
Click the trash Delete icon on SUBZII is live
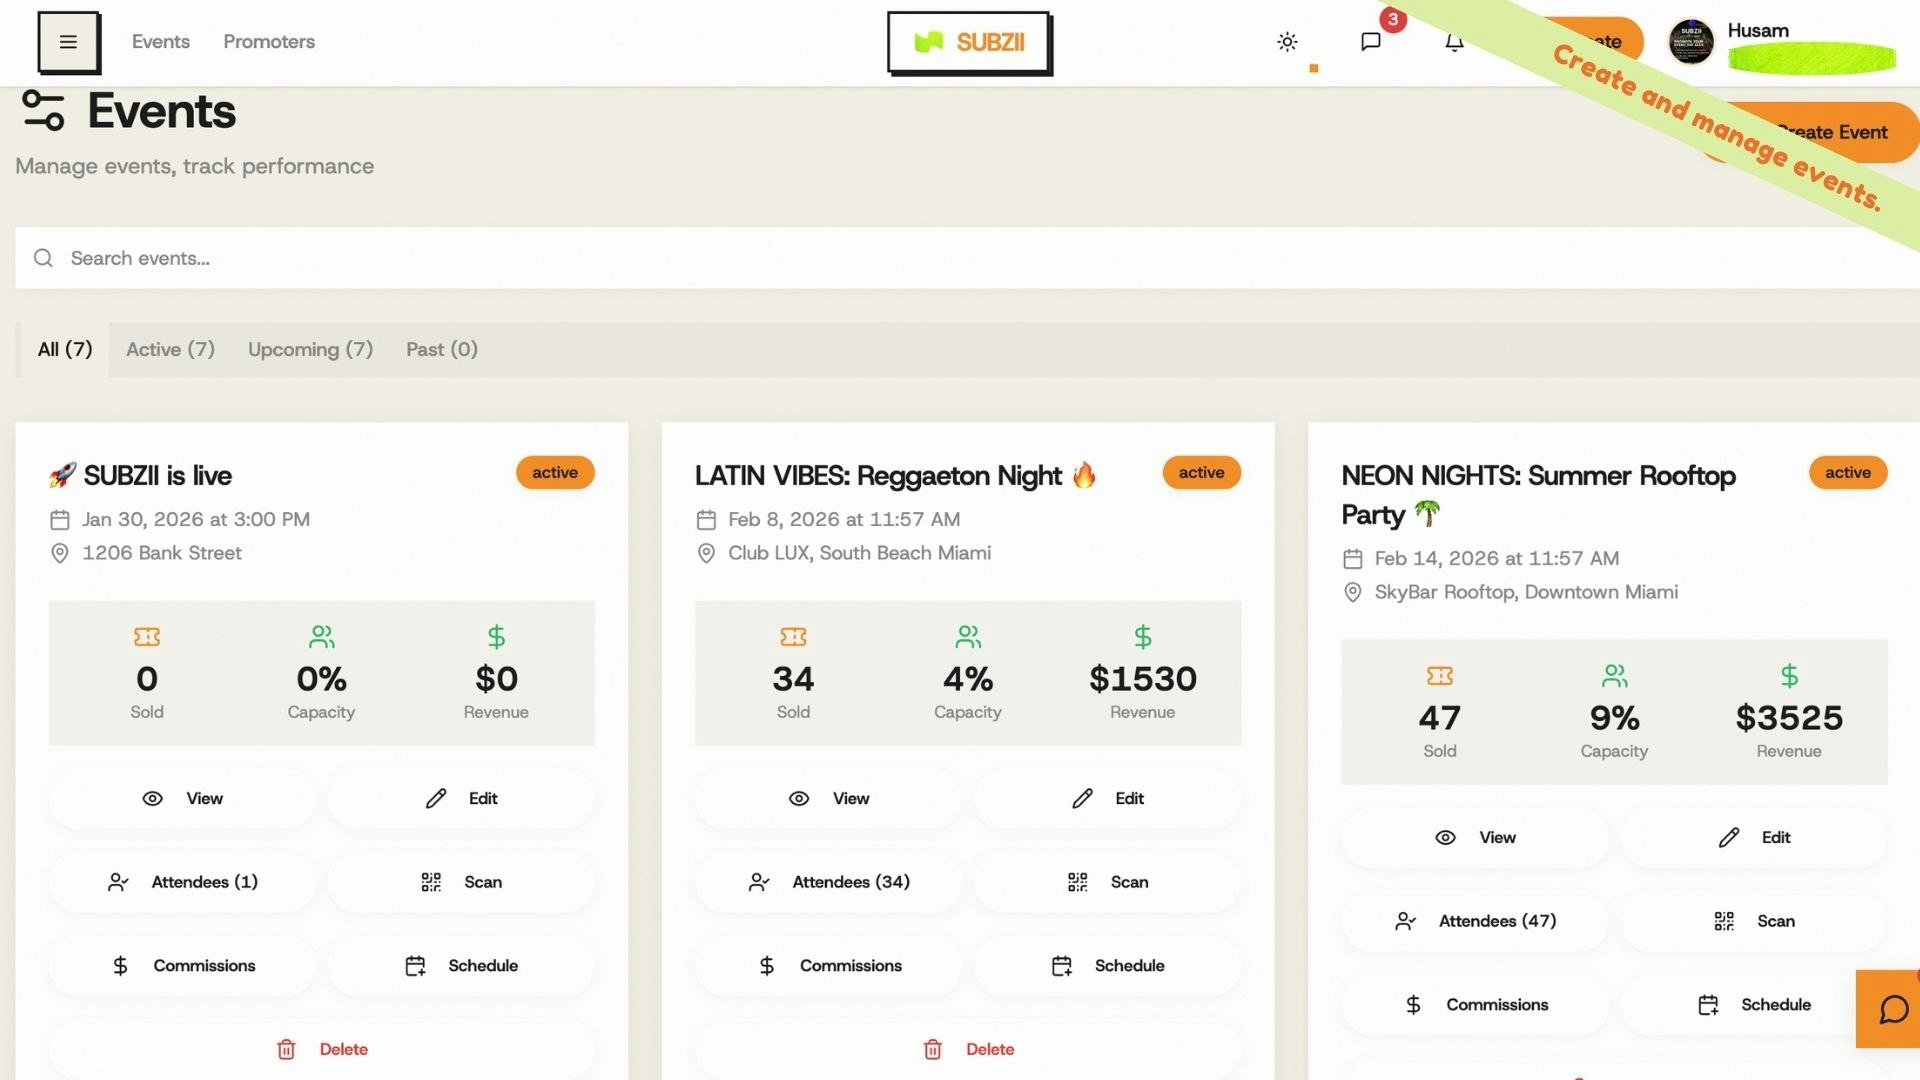(x=287, y=1049)
